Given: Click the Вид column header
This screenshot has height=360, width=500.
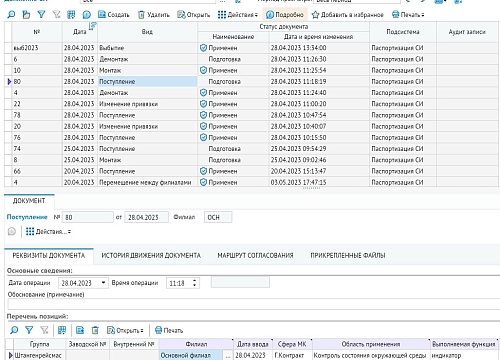Looking at the screenshot, I should point(147,32).
